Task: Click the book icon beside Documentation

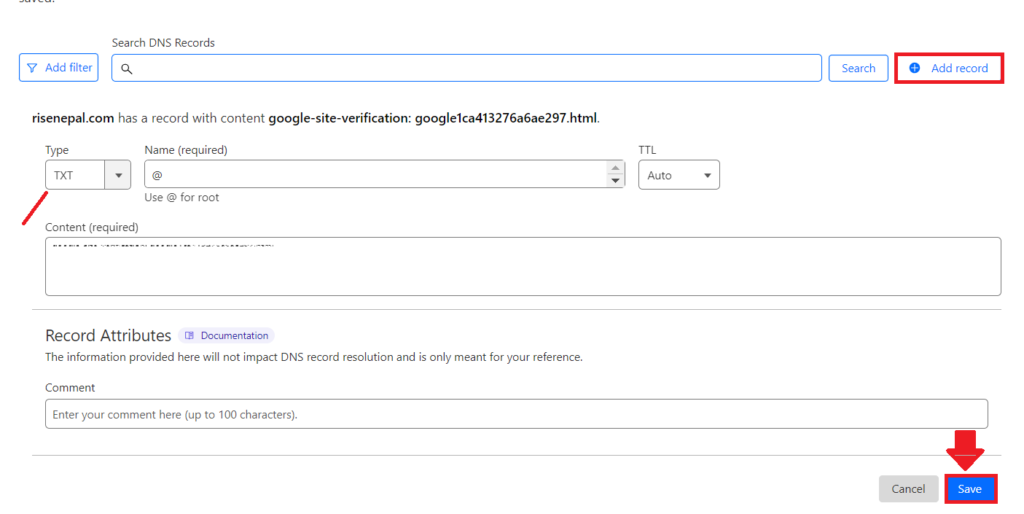Action: [189, 336]
